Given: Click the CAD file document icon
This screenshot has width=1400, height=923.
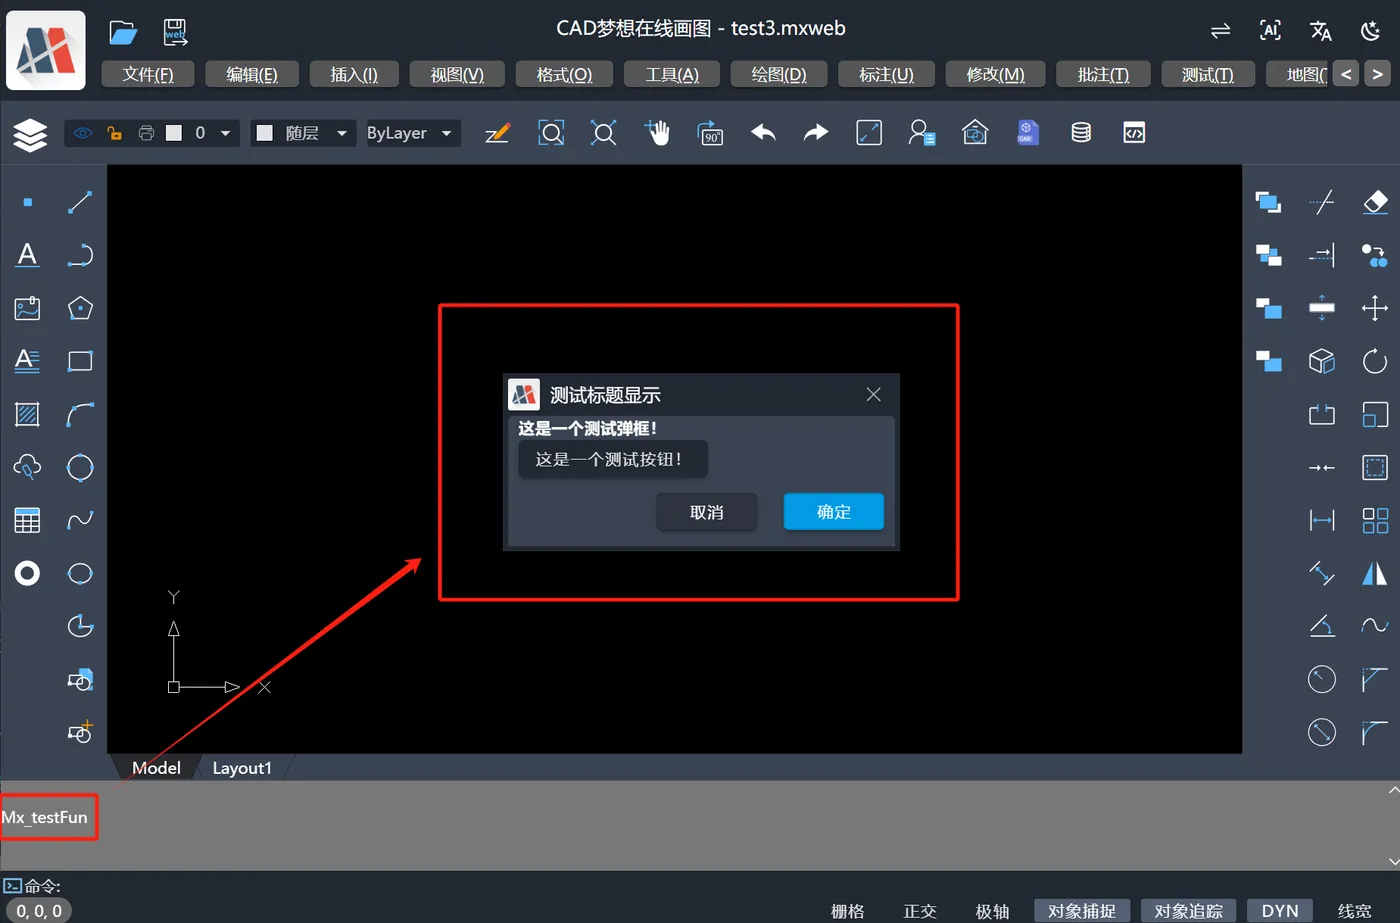Looking at the screenshot, I should pyautogui.click(x=1027, y=133).
